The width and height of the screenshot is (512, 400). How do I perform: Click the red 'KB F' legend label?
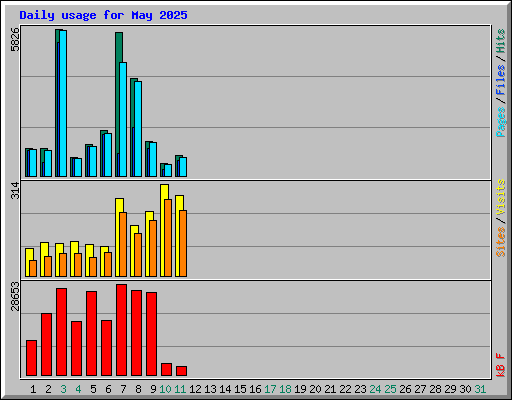click(x=501, y=365)
